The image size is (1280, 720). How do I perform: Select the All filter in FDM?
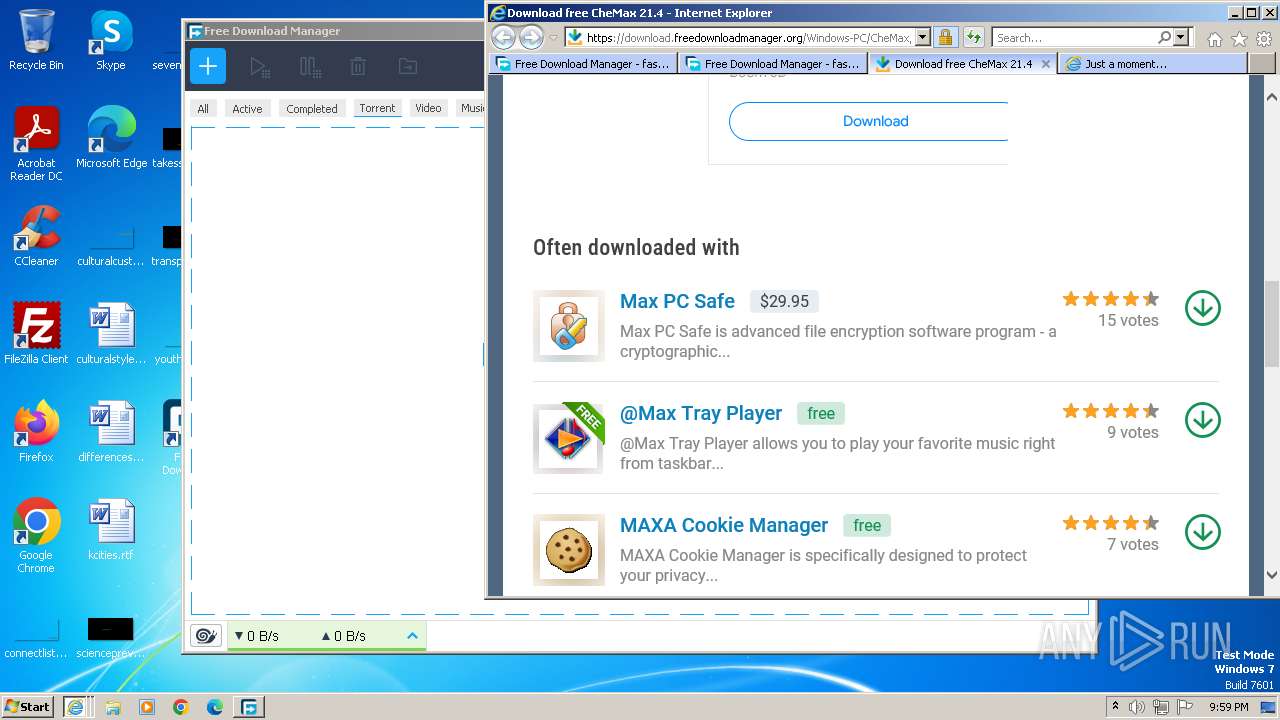coord(203,108)
